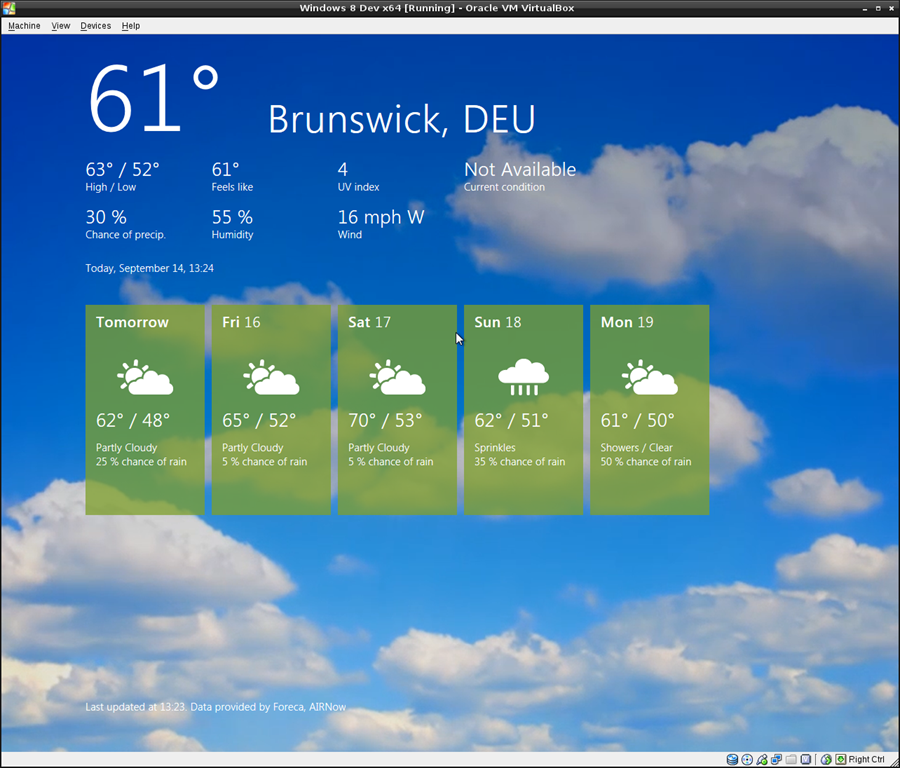This screenshot has height=768, width=900.
Task: Click the Brunswick, DEU location title
Action: (401, 119)
